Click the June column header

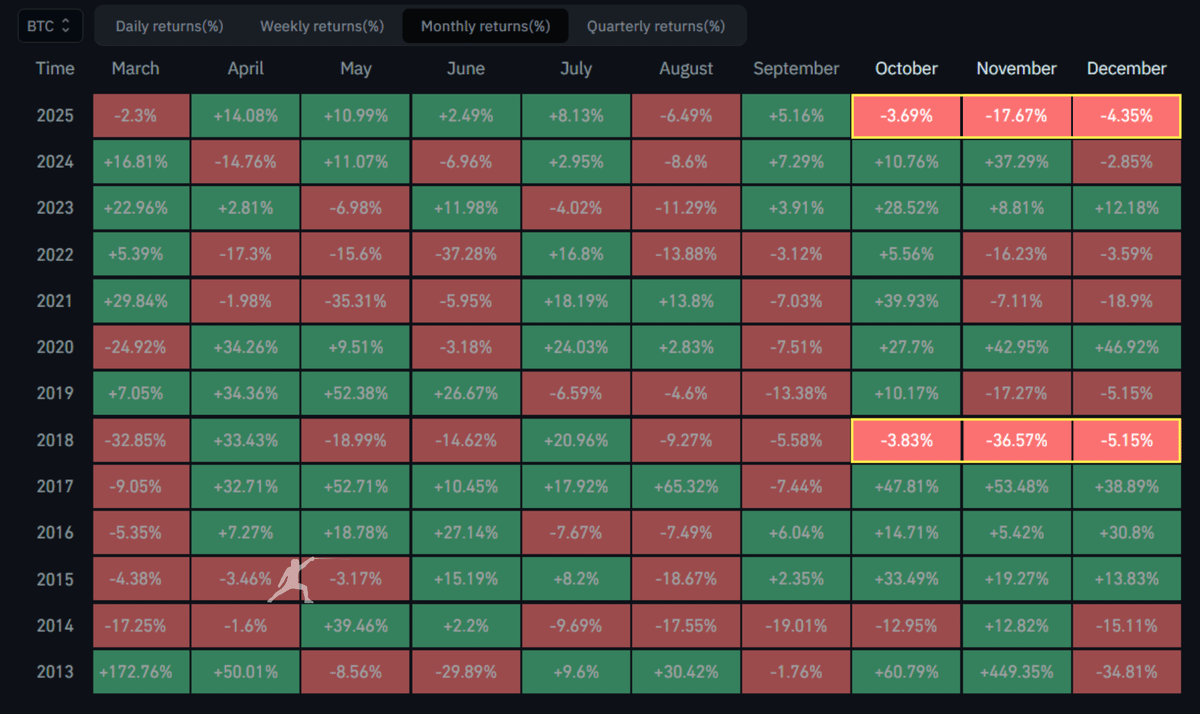[466, 68]
